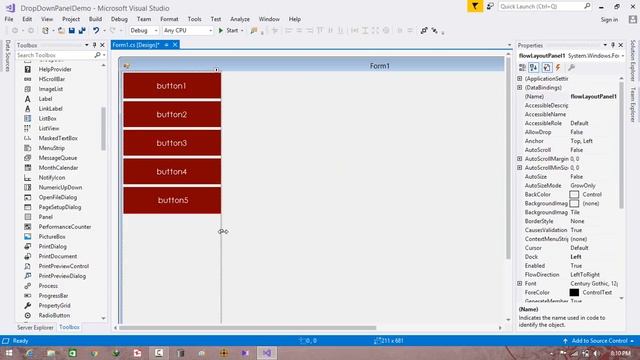Click the BackColor Control color swatch
640x360 pixels.
click(x=574, y=195)
